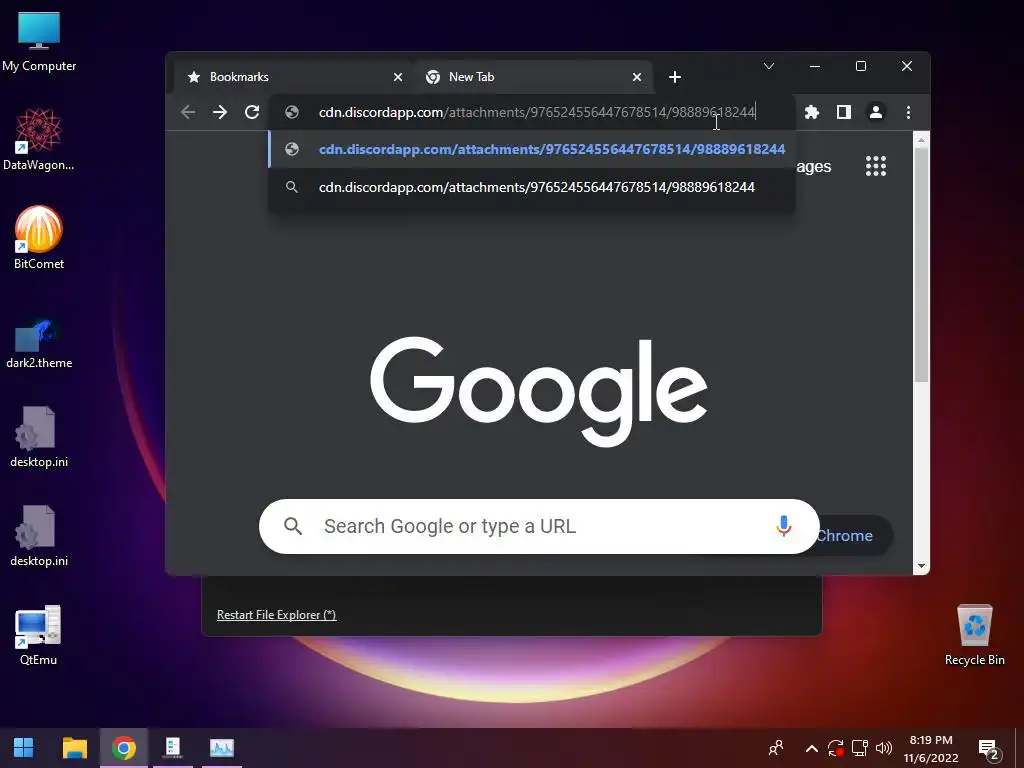The height and width of the screenshot is (768, 1024).
Task: Click the Chrome button behind the search box
Action: (x=856, y=536)
